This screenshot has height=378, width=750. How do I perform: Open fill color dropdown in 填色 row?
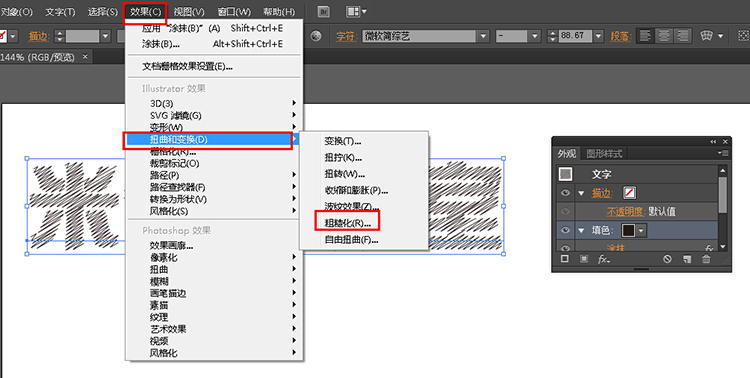[x=641, y=231]
